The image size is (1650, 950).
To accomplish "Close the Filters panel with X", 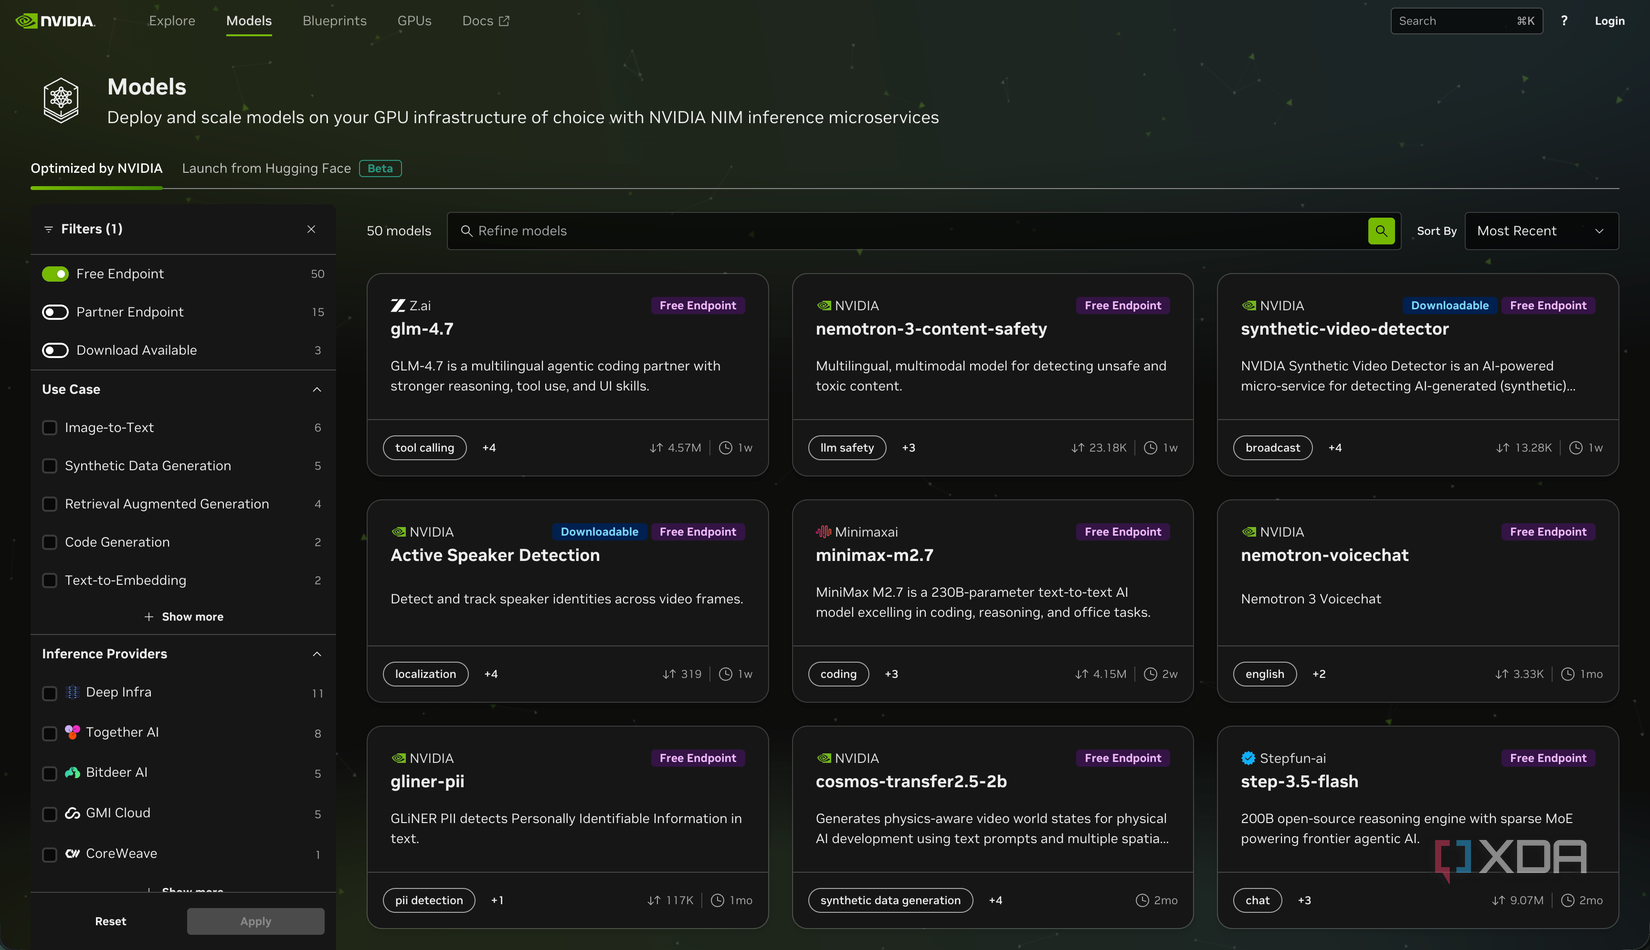I will pyautogui.click(x=311, y=229).
